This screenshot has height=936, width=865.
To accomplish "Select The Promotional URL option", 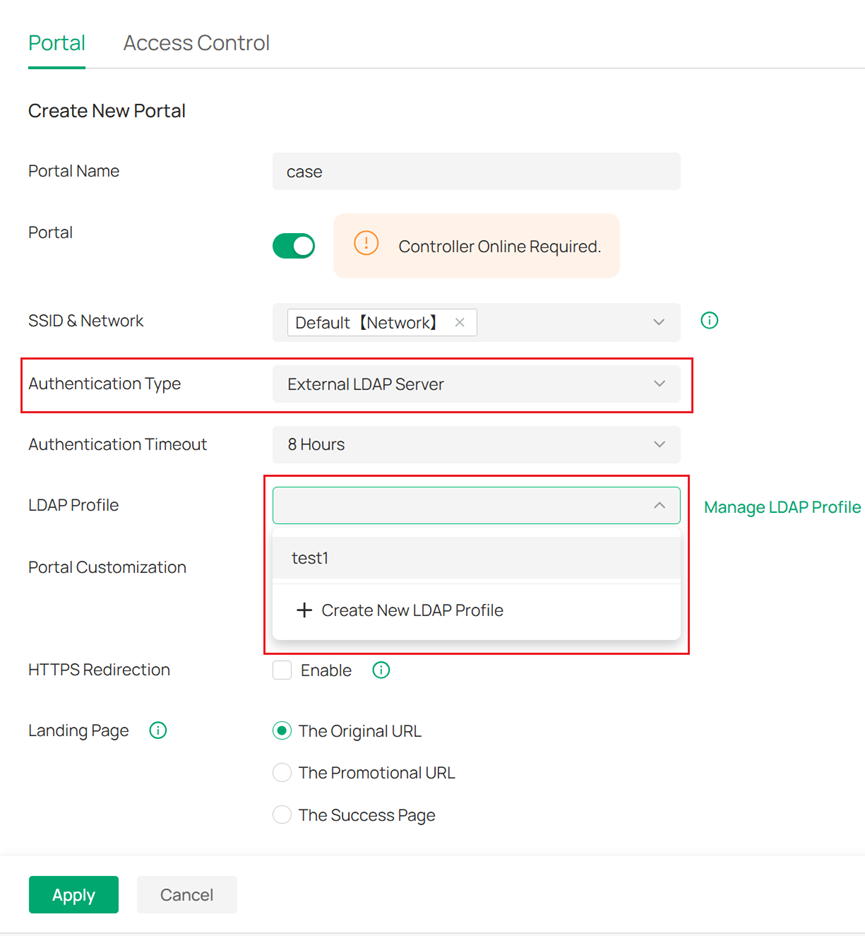I will click(x=282, y=772).
